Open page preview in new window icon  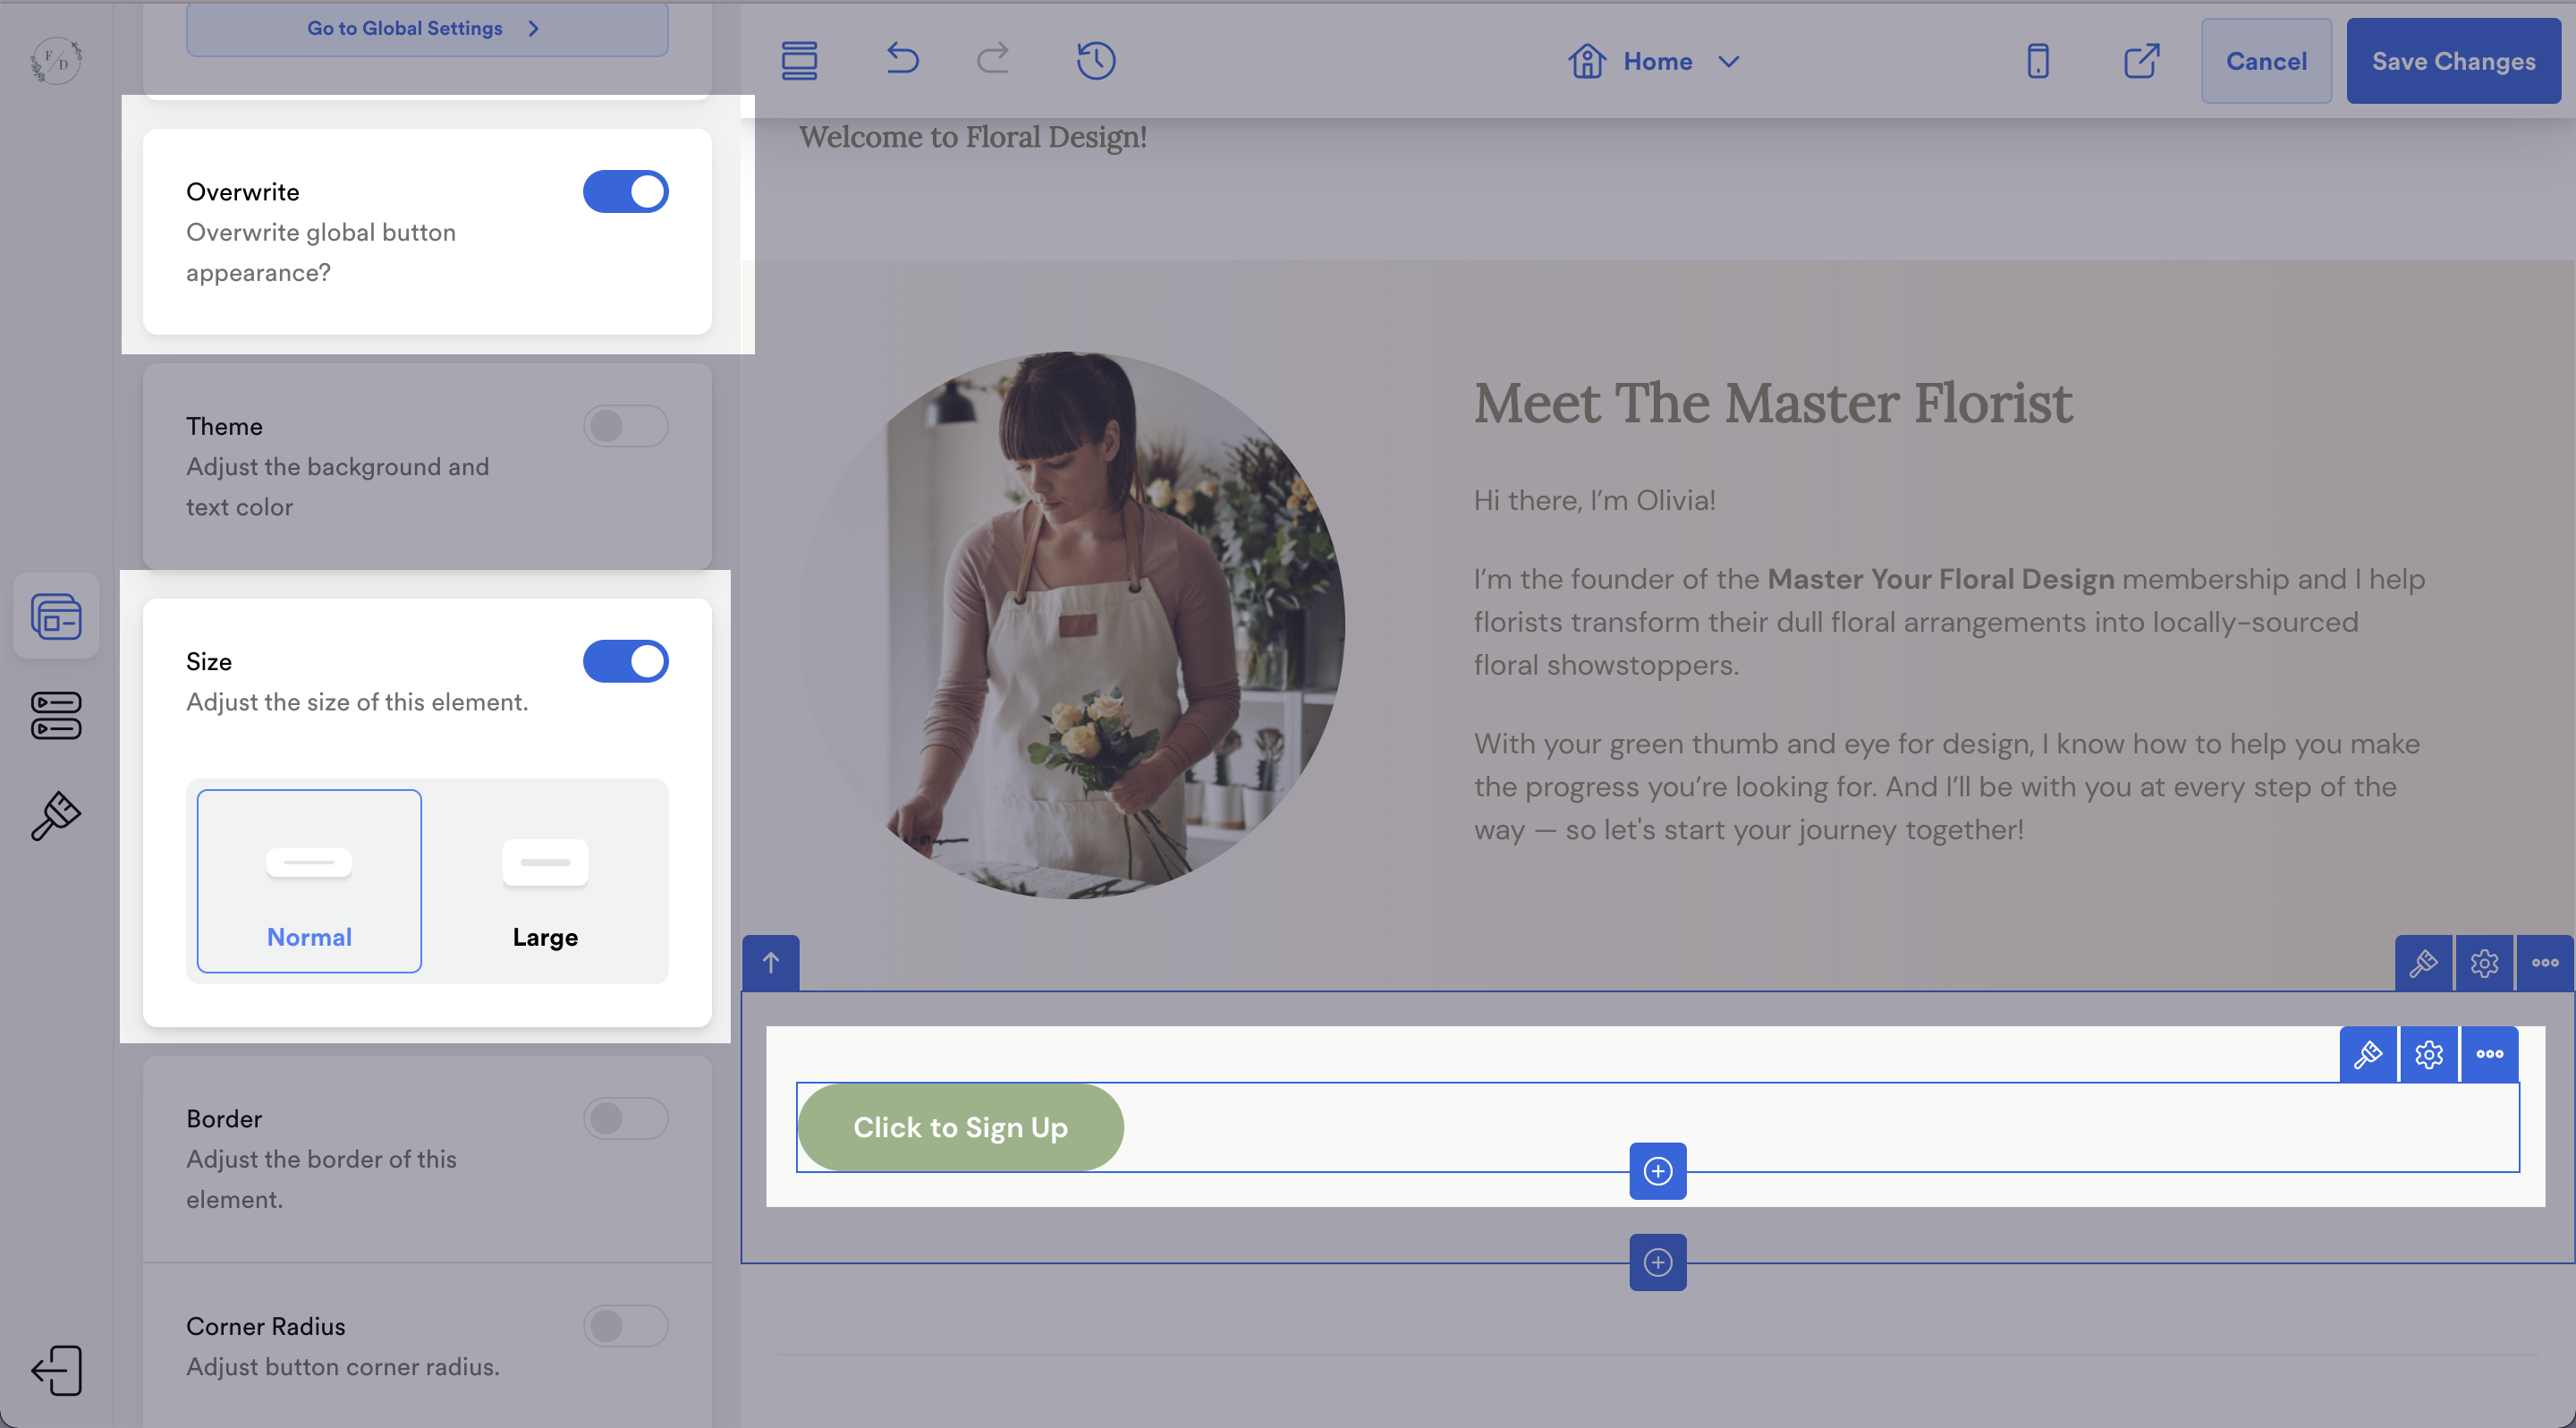2141,60
